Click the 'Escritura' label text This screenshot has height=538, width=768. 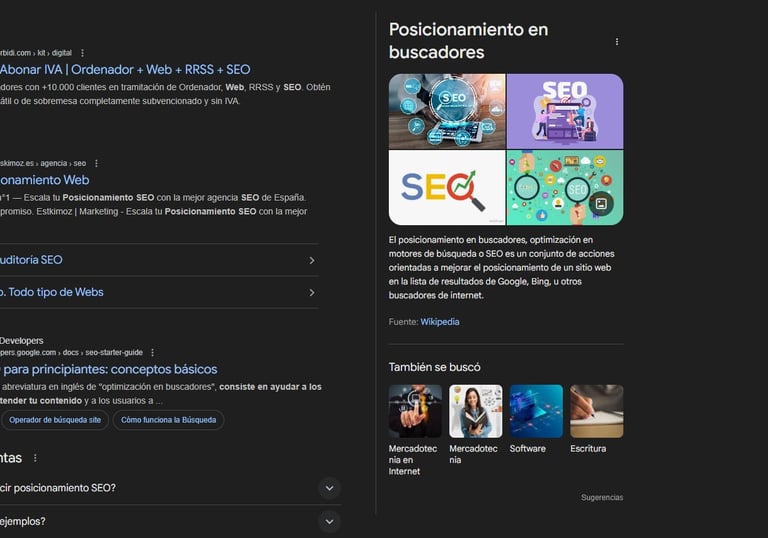[588, 448]
